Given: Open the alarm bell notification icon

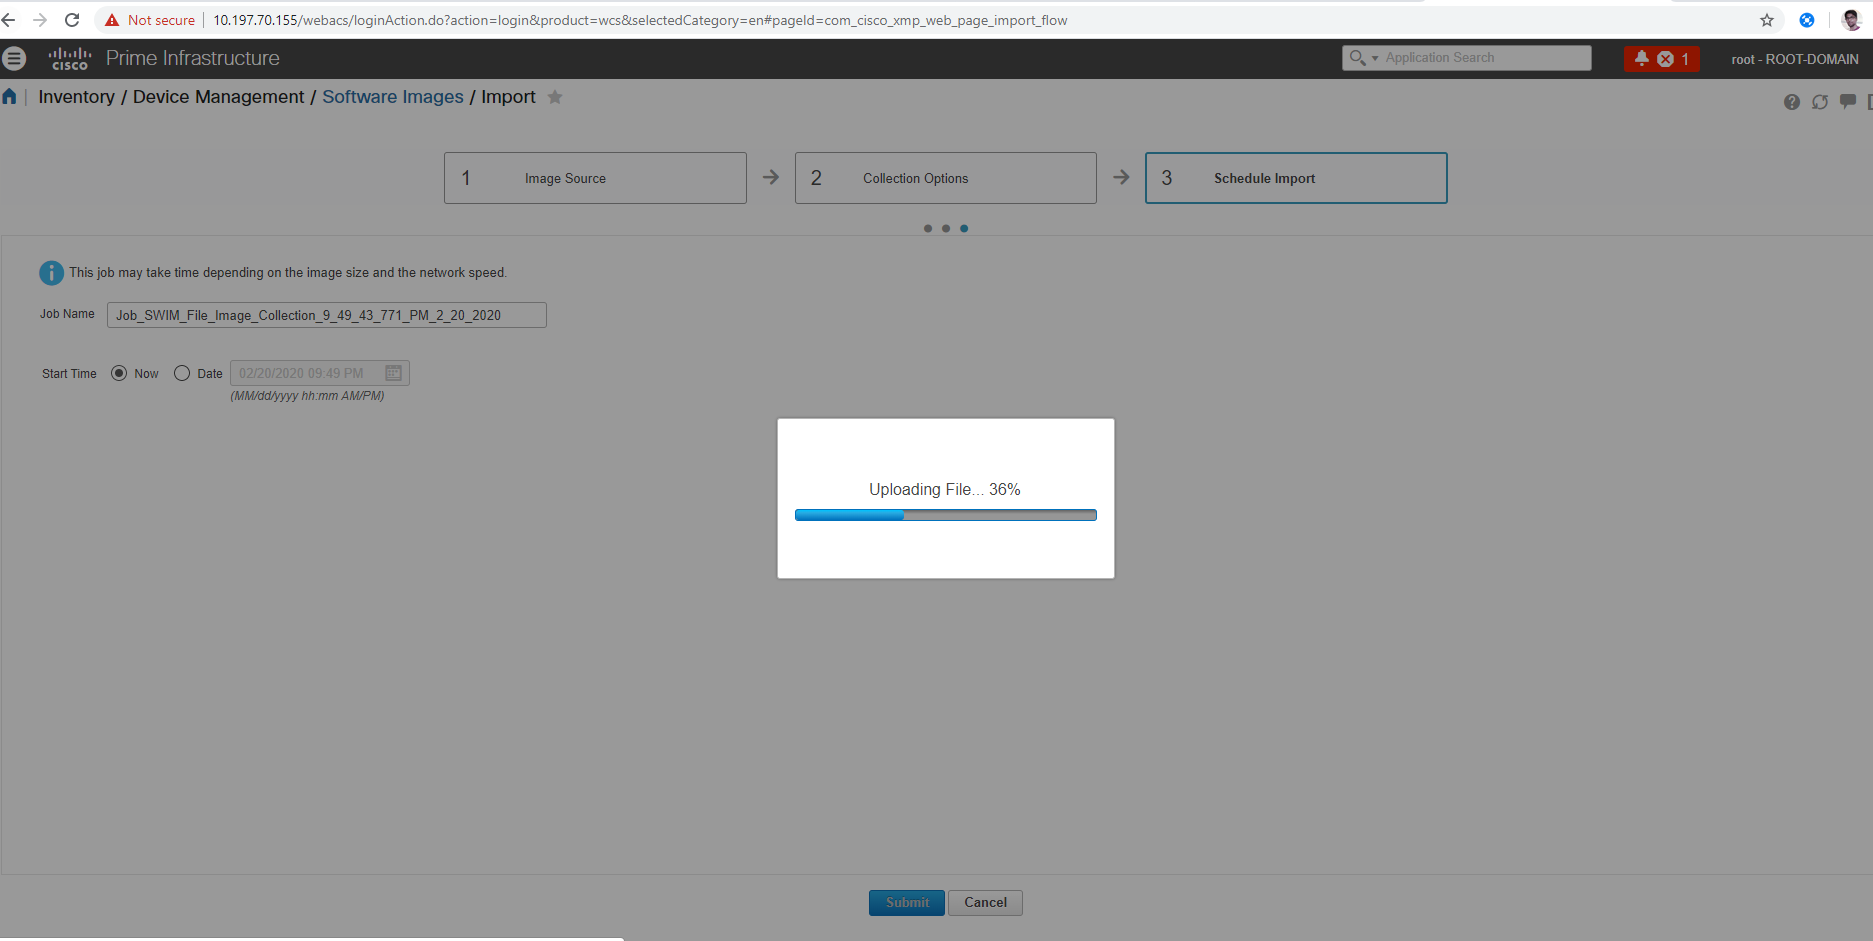Looking at the screenshot, I should [1641, 58].
